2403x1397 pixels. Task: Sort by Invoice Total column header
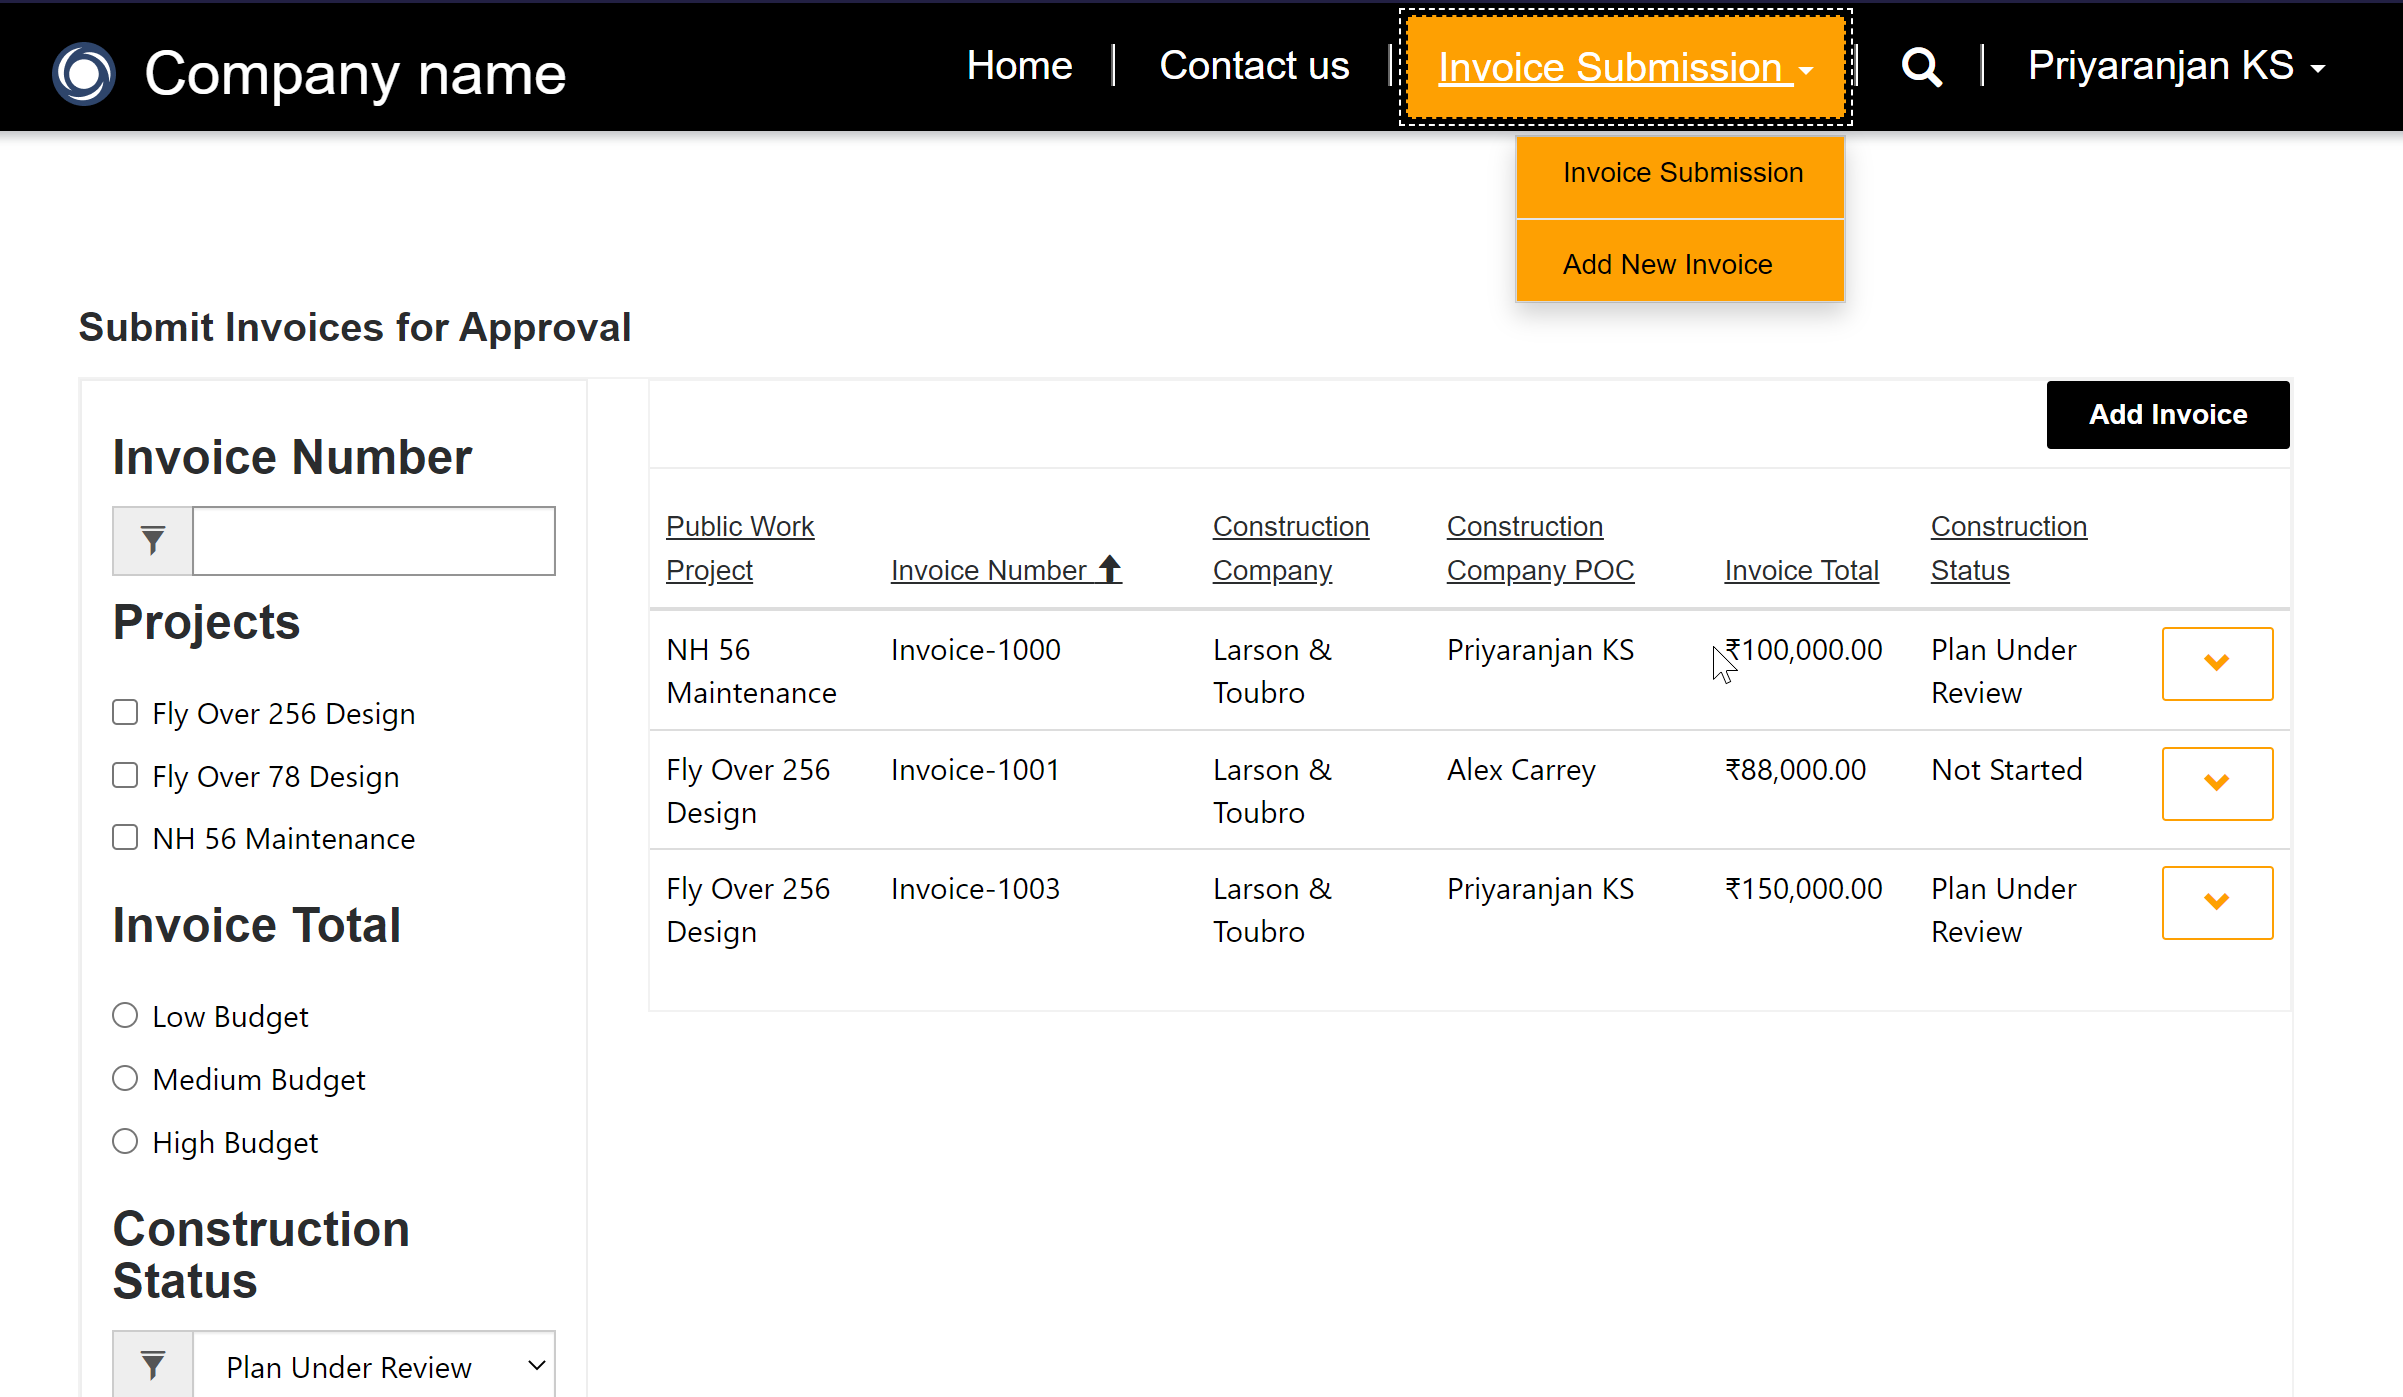pyautogui.click(x=1801, y=570)
